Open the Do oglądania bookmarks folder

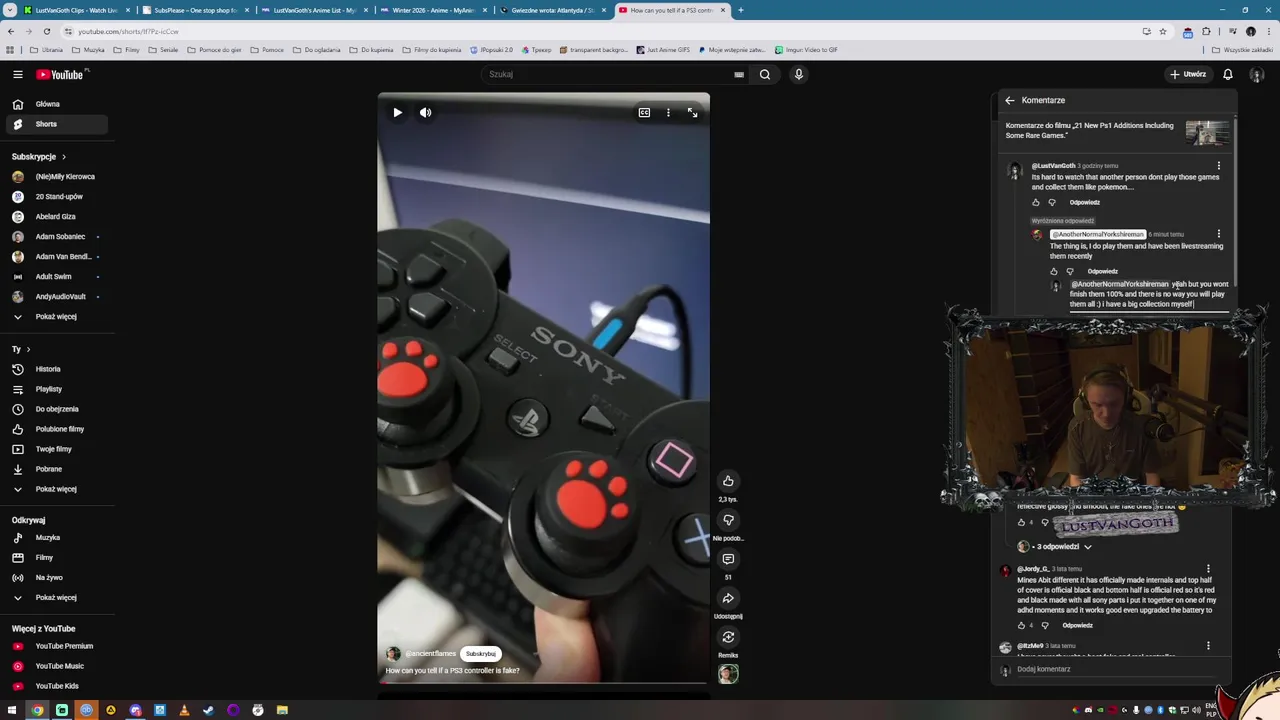tap(317, 49)
